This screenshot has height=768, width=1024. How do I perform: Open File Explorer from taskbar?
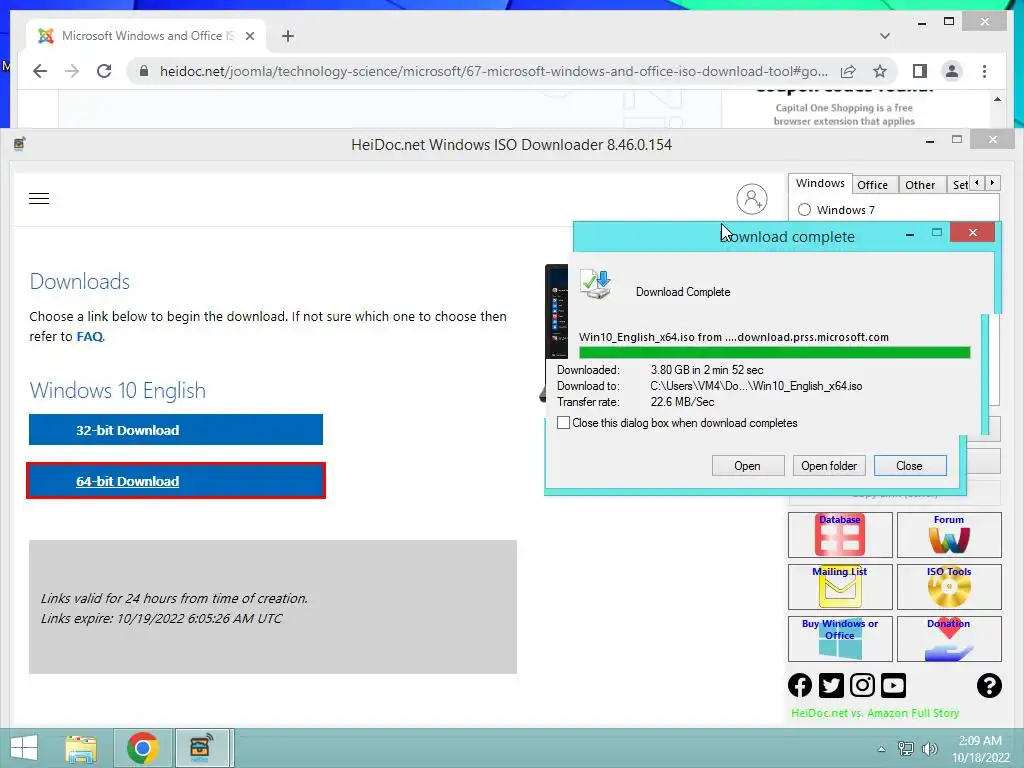pyautogui.click(x=81, y=748)
